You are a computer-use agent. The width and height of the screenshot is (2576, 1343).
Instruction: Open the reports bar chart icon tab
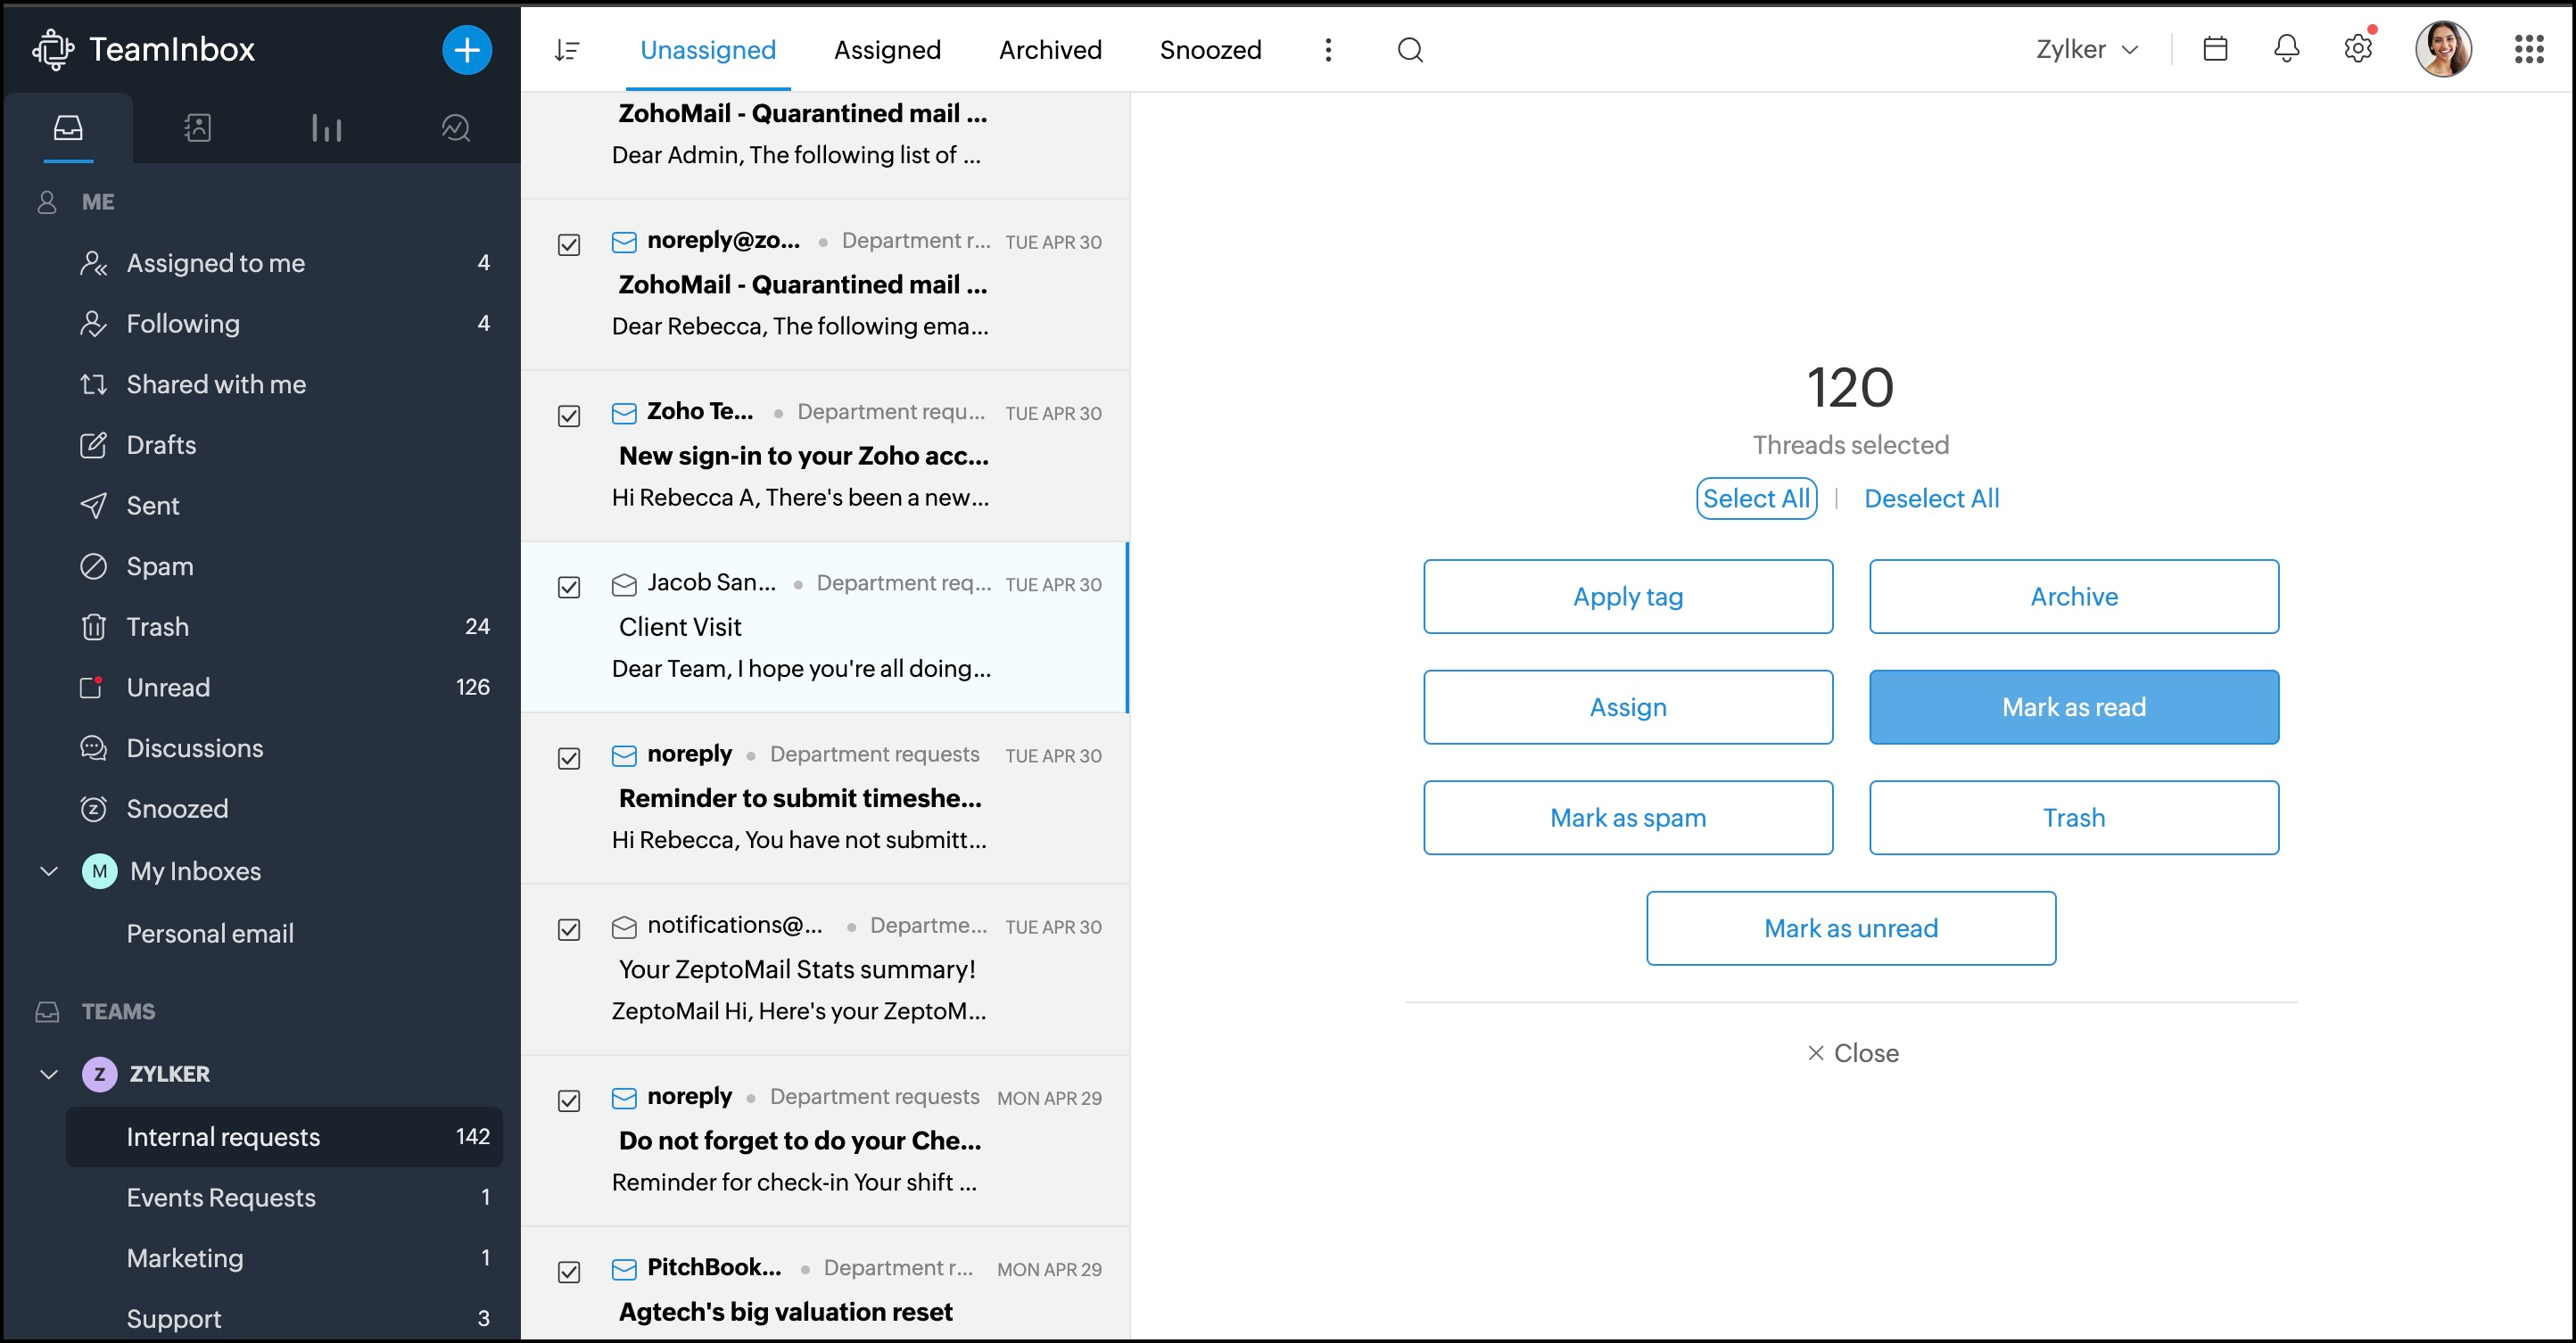(x=326, y=128)
